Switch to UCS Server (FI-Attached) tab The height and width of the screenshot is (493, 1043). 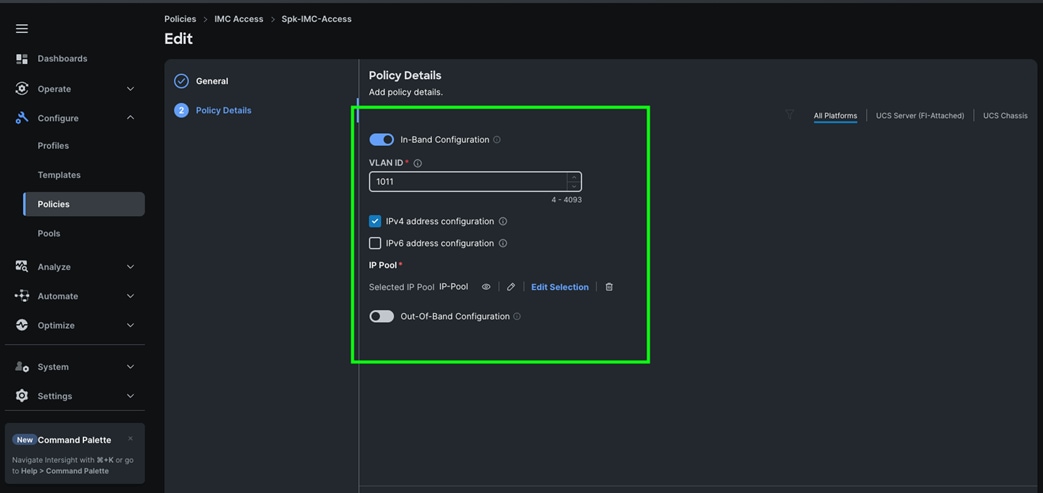click(x=920, y=116)
